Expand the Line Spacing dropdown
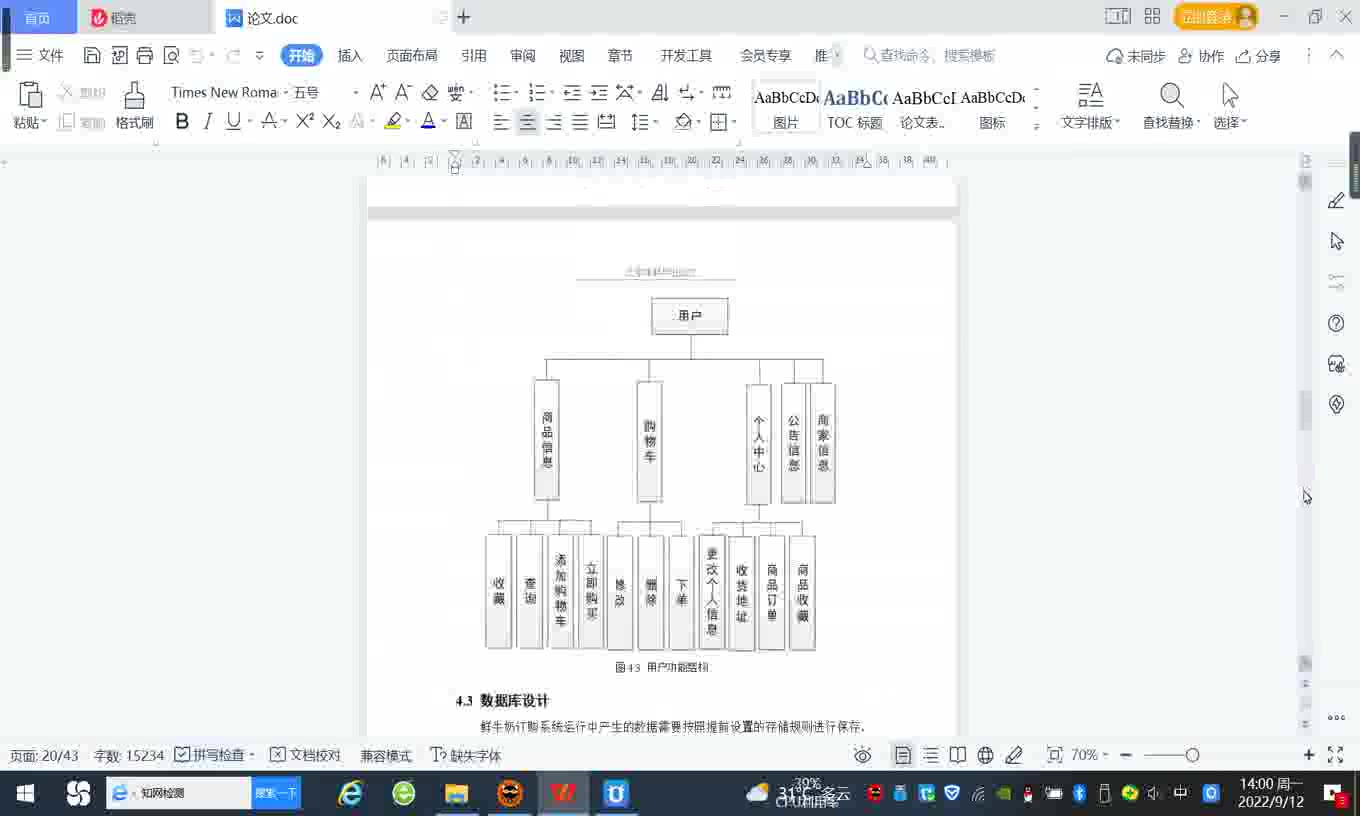Screen dimensions: 1360x816 (x=655, y=122)
